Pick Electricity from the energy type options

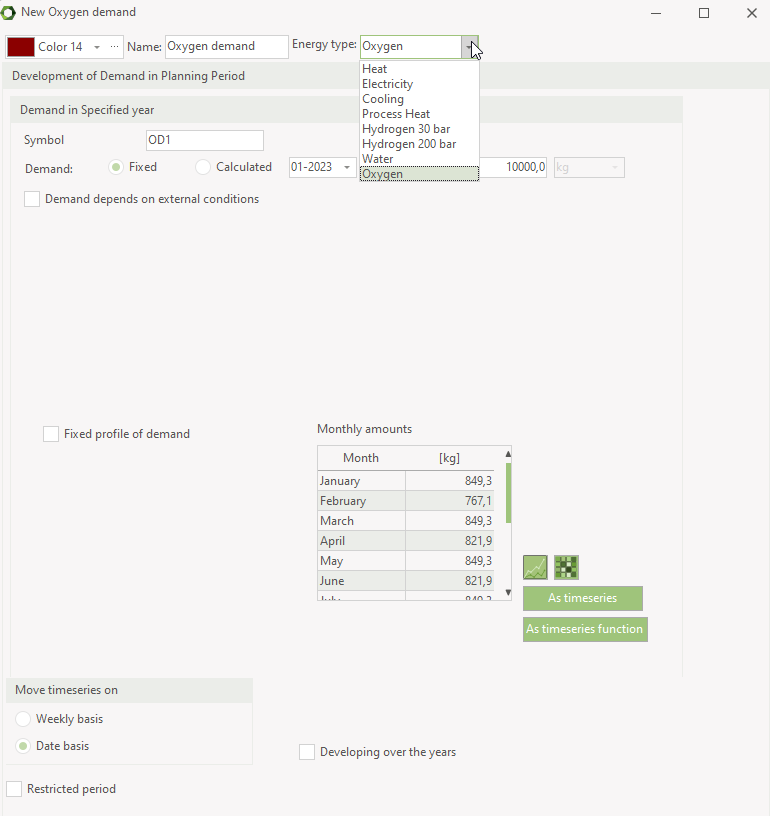387,84
